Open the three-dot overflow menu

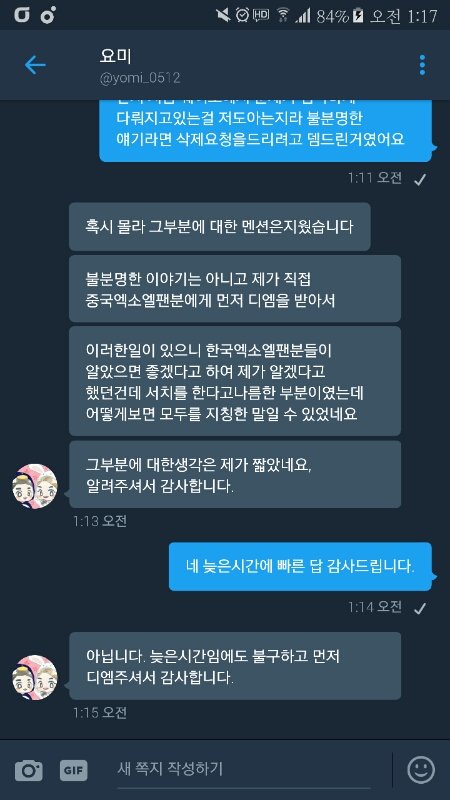click(x=422, y=65)
